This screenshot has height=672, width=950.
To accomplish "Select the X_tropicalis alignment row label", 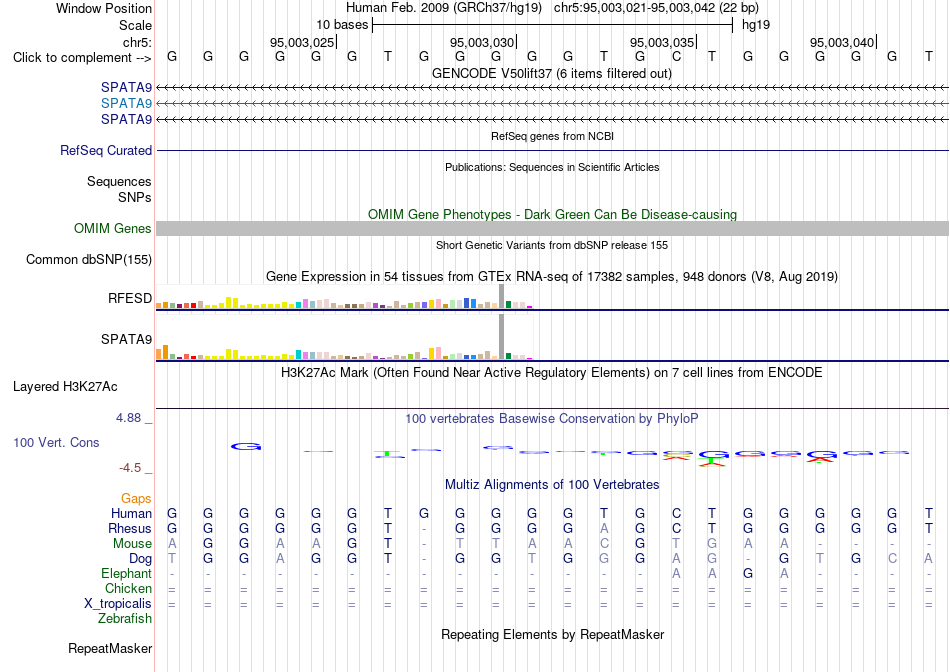I will (x=118, y=604).
